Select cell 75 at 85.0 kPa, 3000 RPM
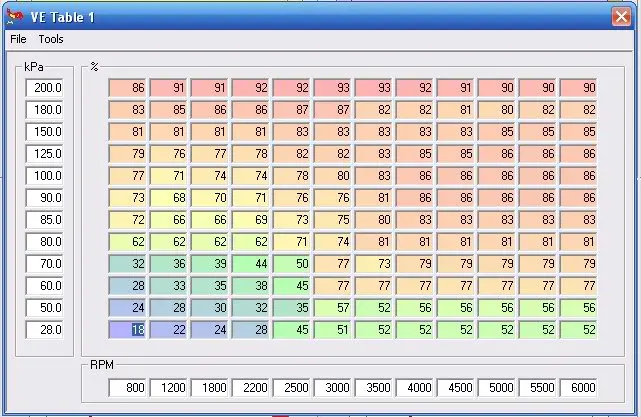This screenshot has width=641, height=417. tap(332, 220)
